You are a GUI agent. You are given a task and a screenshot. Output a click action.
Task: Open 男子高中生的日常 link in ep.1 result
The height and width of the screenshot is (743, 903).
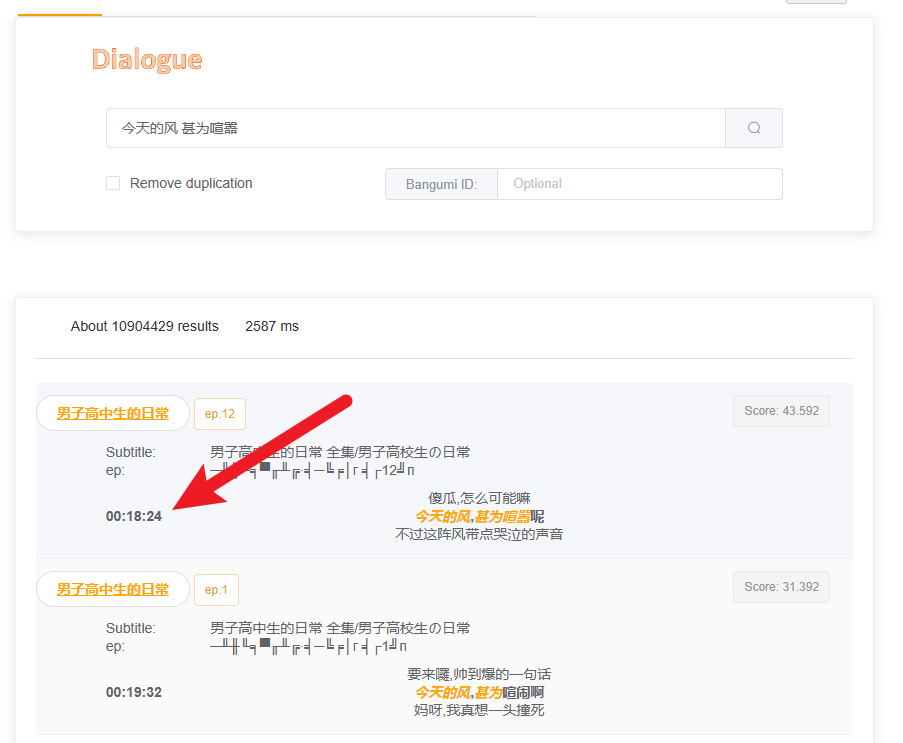[x=113, y=589]
